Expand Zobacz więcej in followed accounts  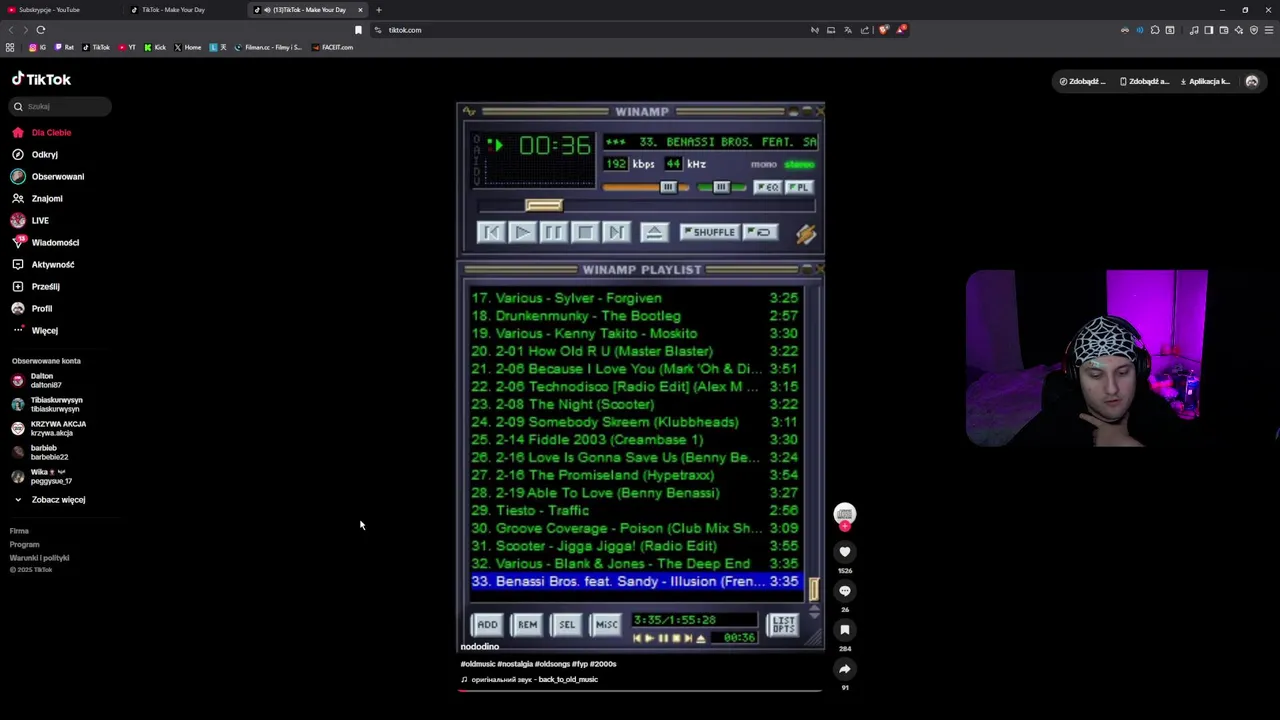point(48,500)
